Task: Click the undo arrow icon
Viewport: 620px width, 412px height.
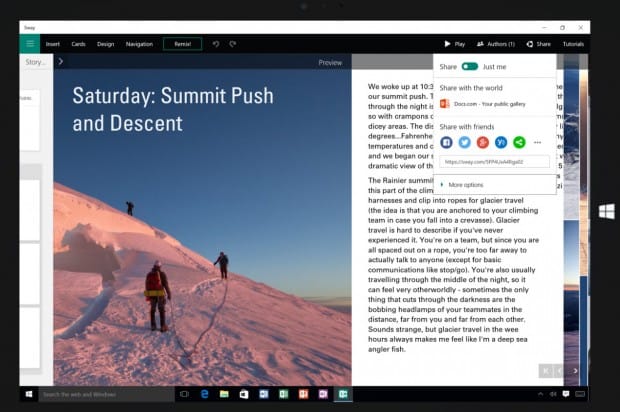Action: (x=215, y=44)
